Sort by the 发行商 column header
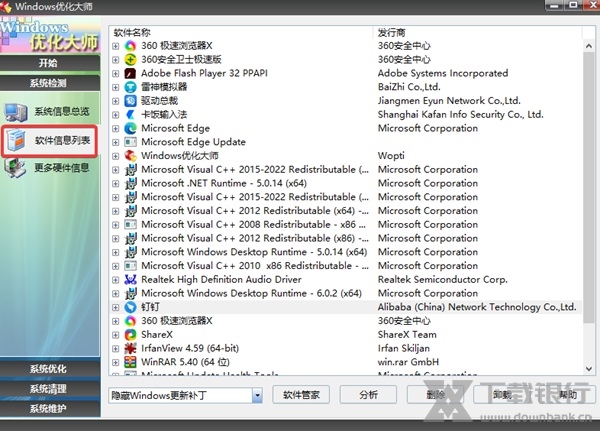The height and width of the screenshot is (431, 600). (477, 33)
